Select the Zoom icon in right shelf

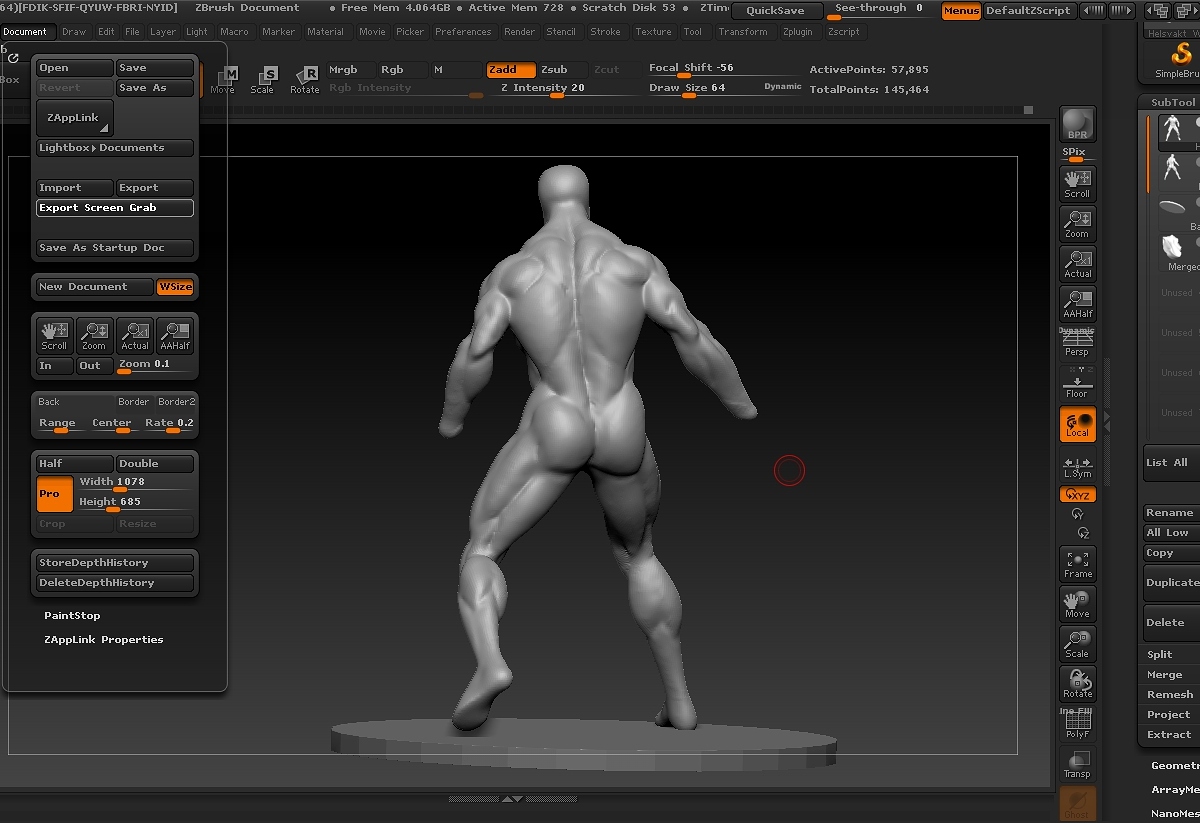[1077, 224]
